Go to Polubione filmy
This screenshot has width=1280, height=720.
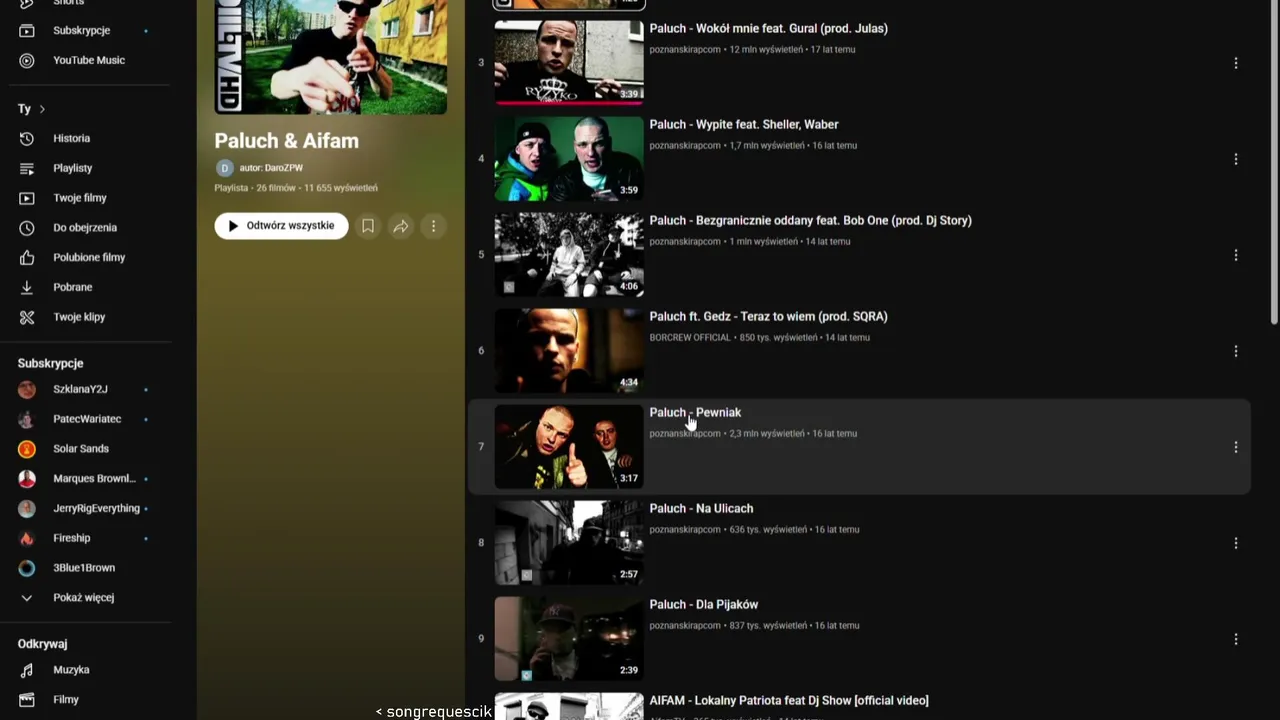tap(85, 257)
